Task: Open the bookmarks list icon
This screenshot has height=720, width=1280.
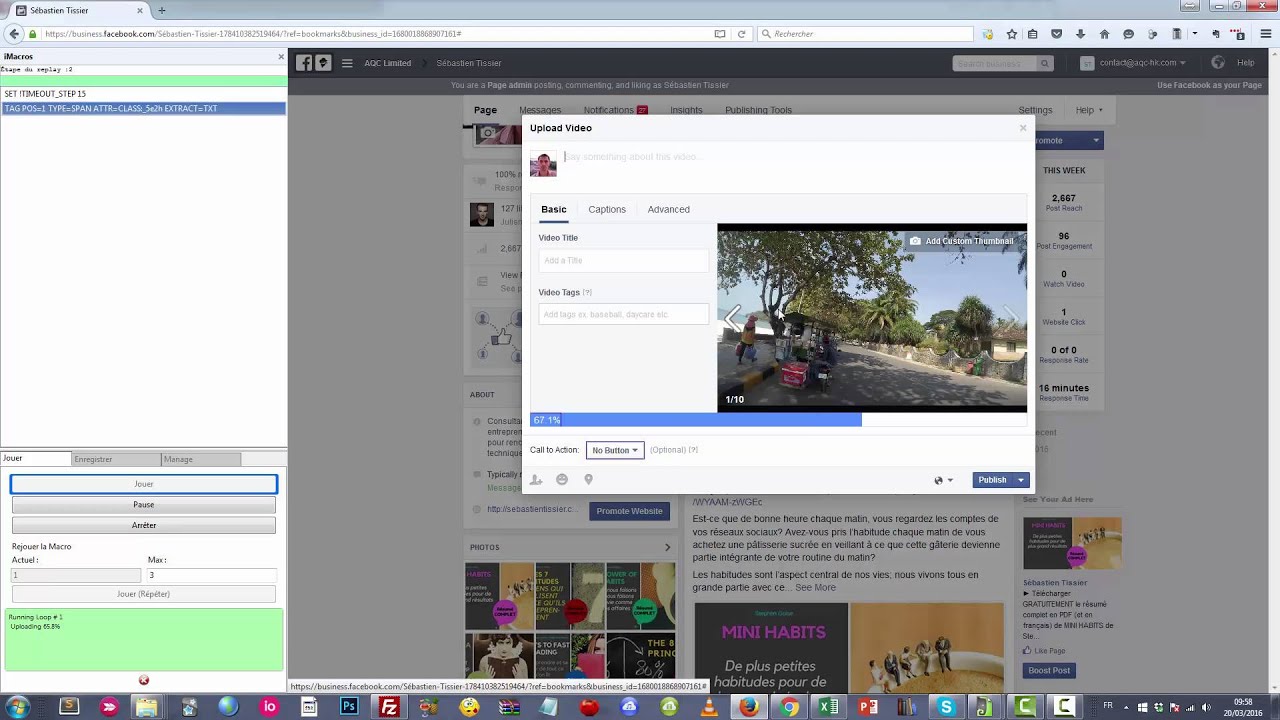Action: tap(1033, 34)
